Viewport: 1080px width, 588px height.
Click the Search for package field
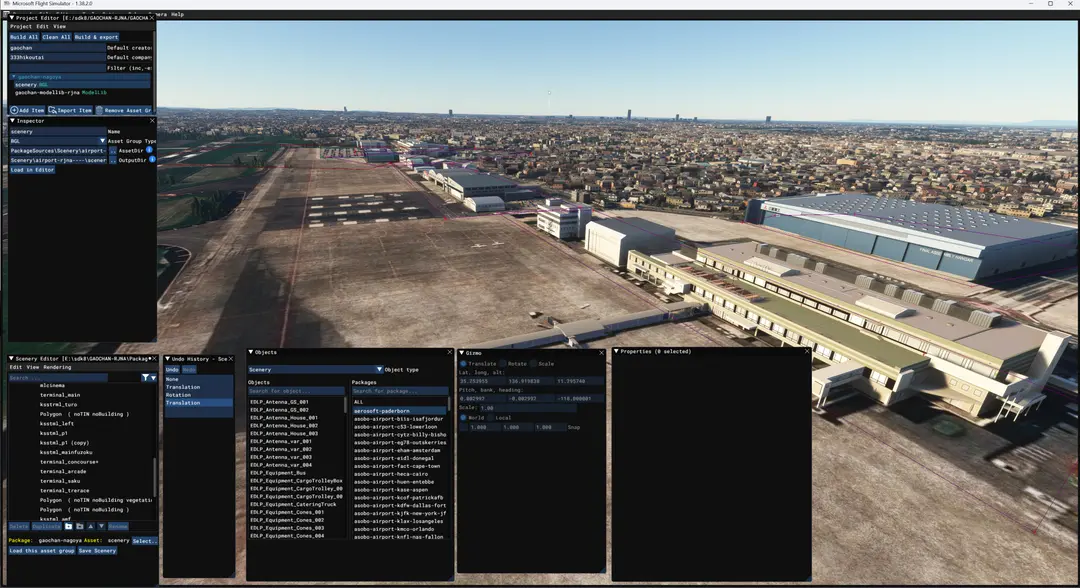pyautogui.click(x=399, y=391)
